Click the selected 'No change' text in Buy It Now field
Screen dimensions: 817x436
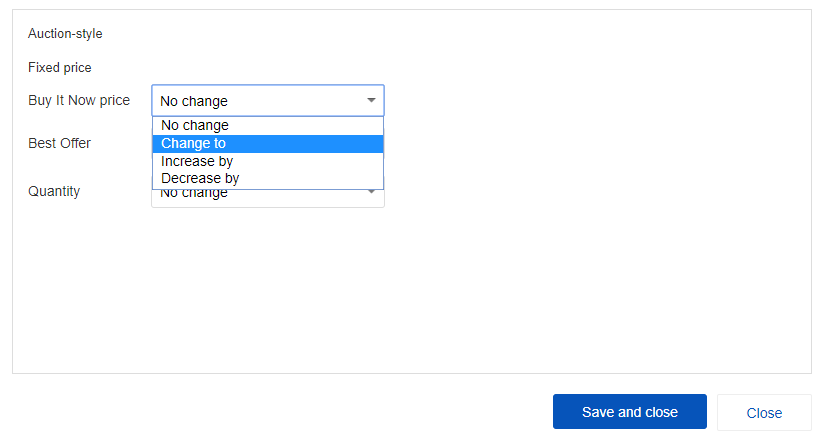tap(194, 101)
